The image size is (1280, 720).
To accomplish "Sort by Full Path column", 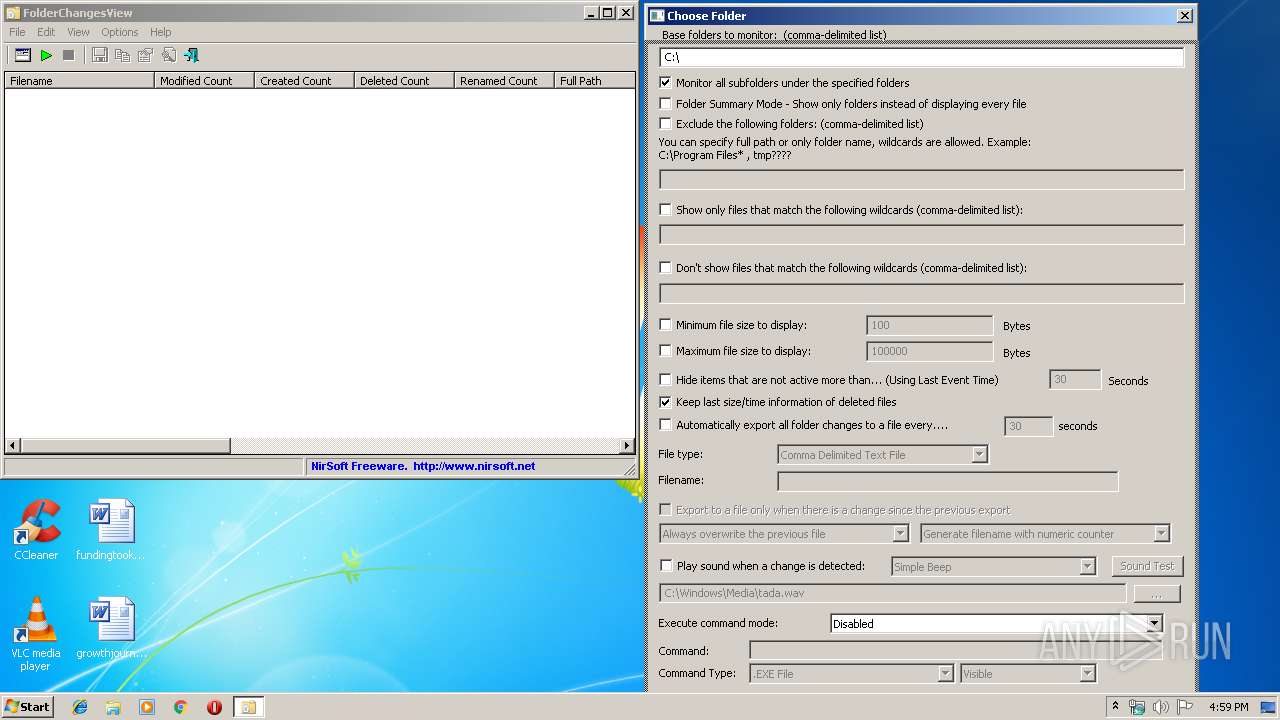I will pos(594,81).
